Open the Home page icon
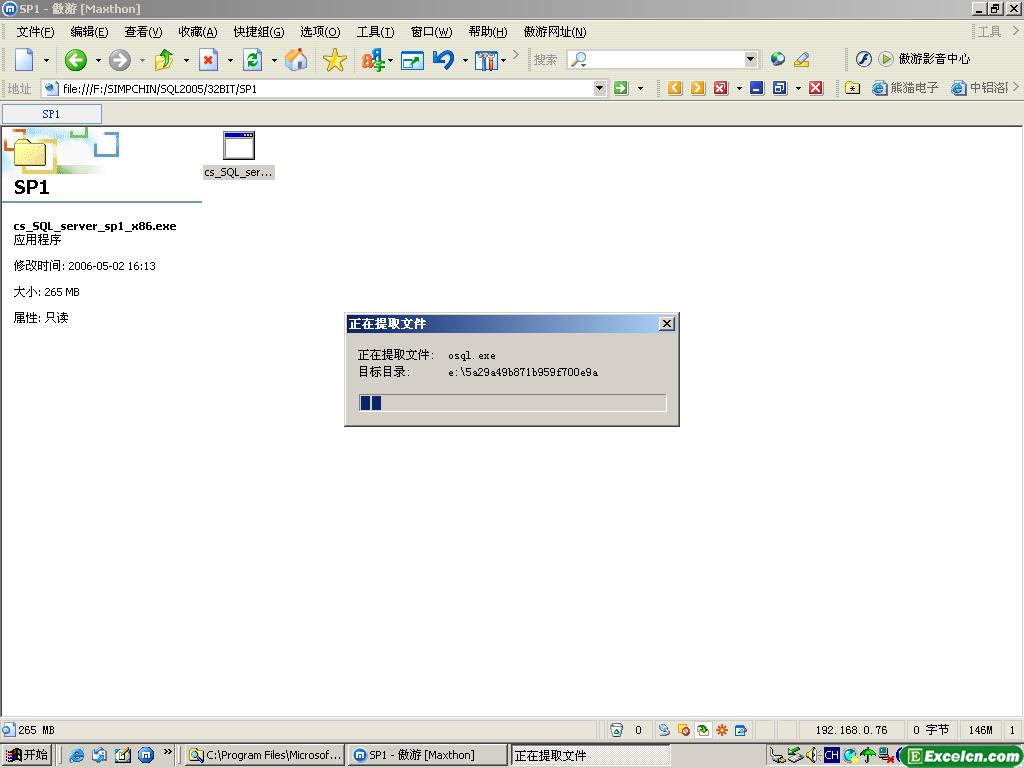Screen dimensions: 1024x768 coord(296,60)
